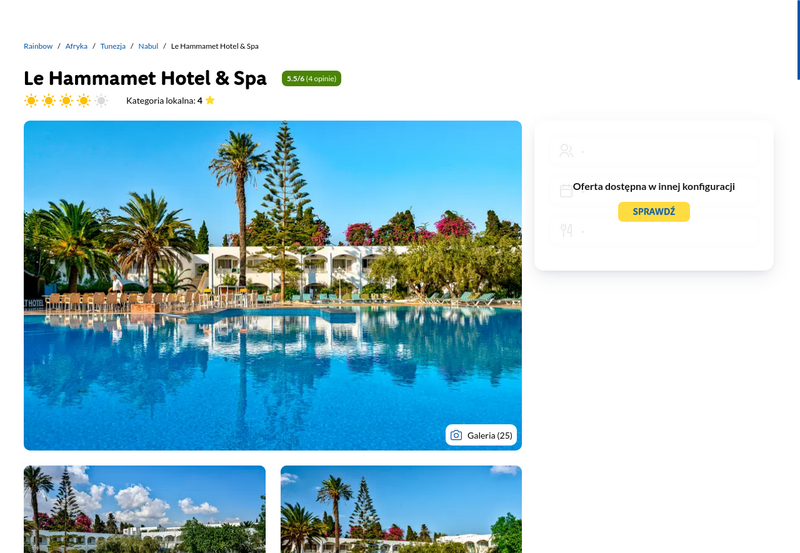Click the first sun rating icon
The height and width of the screenshot is (553, 800).
tap(31, 100)
